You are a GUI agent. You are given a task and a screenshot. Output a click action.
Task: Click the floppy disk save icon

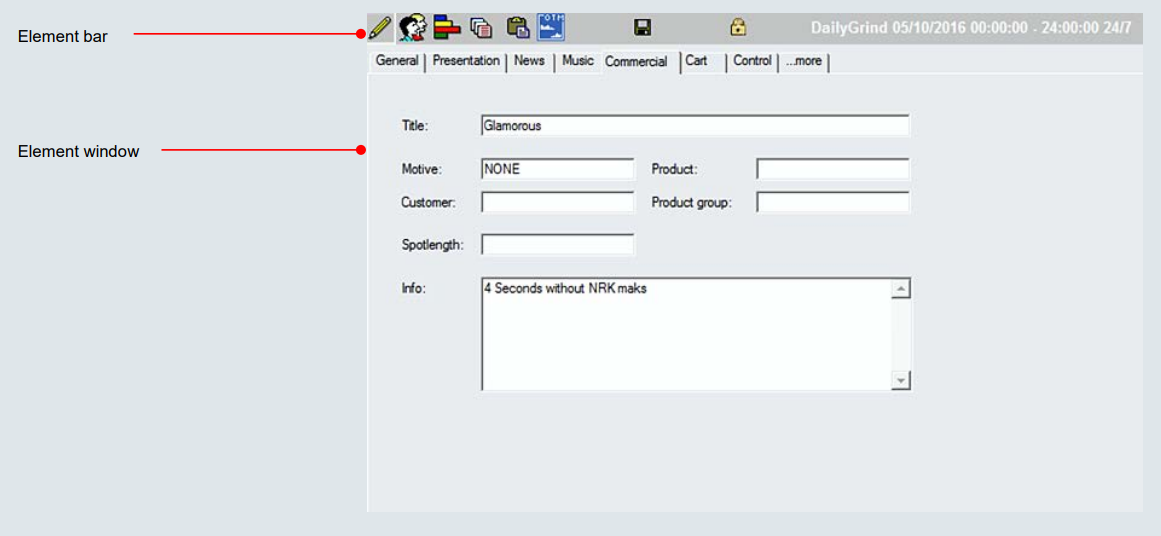[x=643, y=28]
